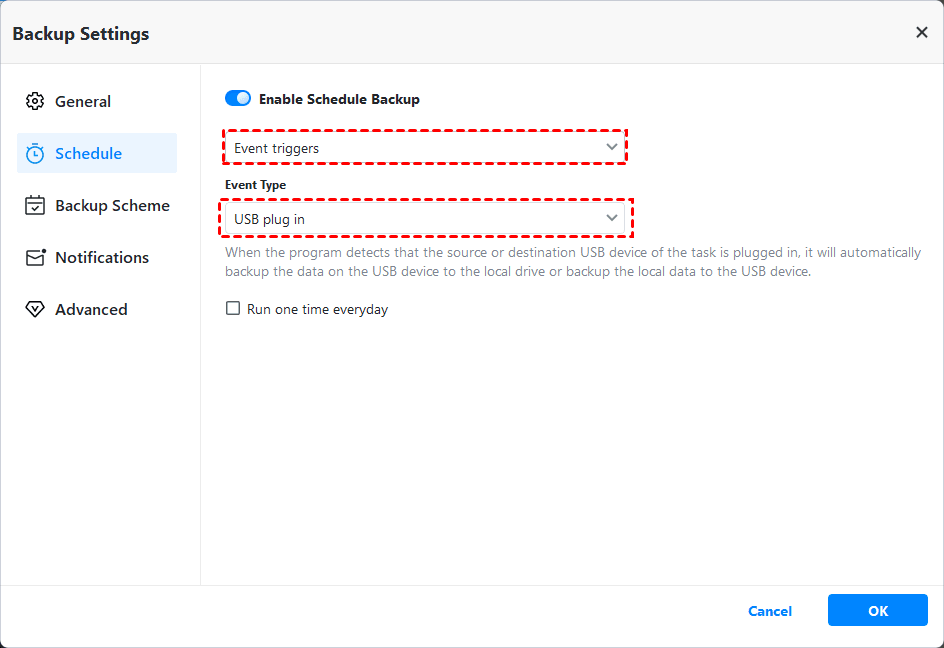944x648 pixels.
Task: Check the Run one time everyday checkbox
Action: pyautogui.click(x=233, y=309)
